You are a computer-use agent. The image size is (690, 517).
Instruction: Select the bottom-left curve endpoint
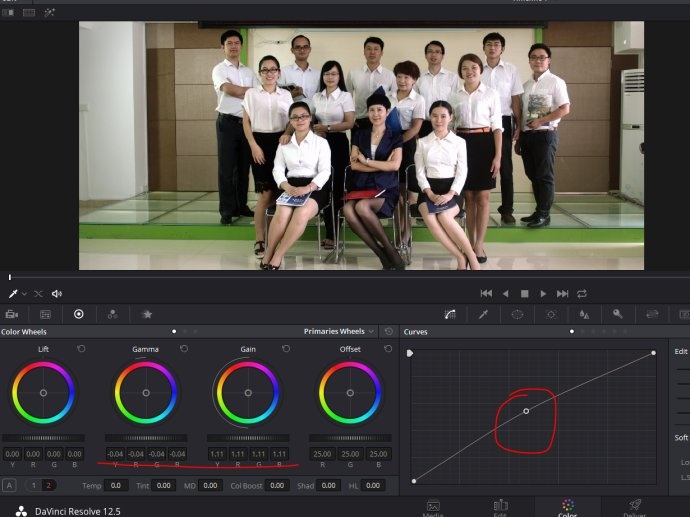[x=414, y=481]
